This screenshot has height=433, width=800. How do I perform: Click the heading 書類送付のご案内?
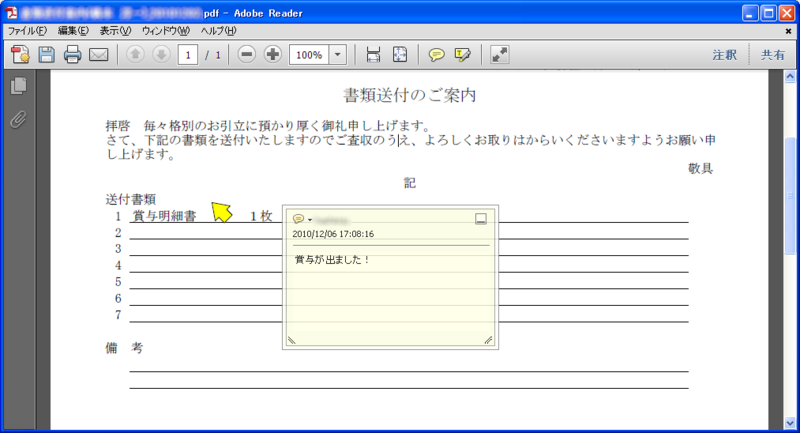[x=410, y=95]
